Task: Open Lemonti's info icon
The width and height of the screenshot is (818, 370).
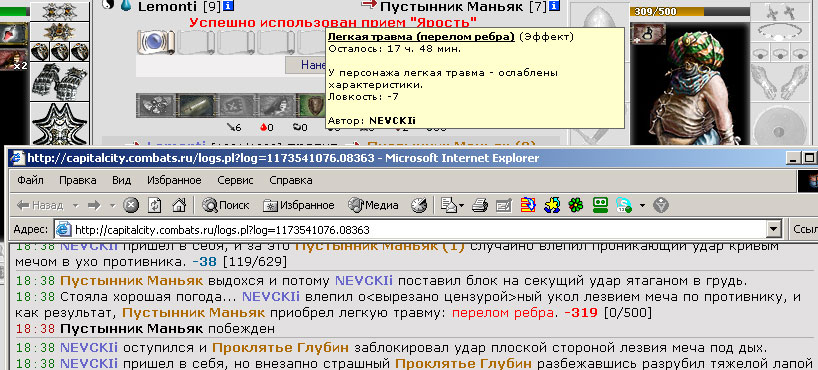Action: pyautogui.click(x=228, y=6)
